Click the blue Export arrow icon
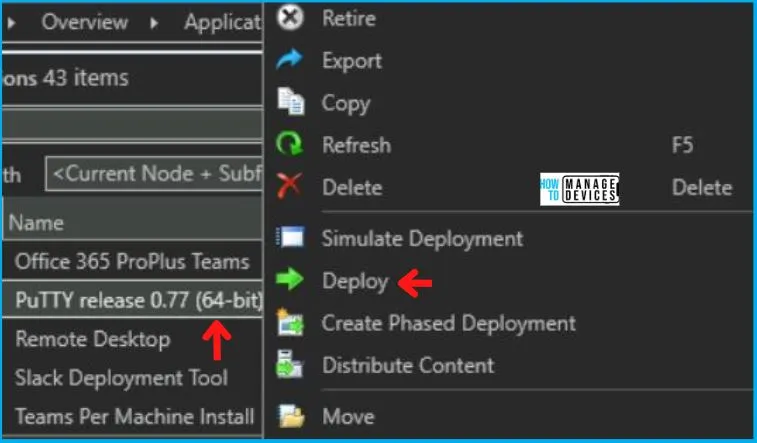The height and width of the screenshot is (443, 757). coord(290,60)
